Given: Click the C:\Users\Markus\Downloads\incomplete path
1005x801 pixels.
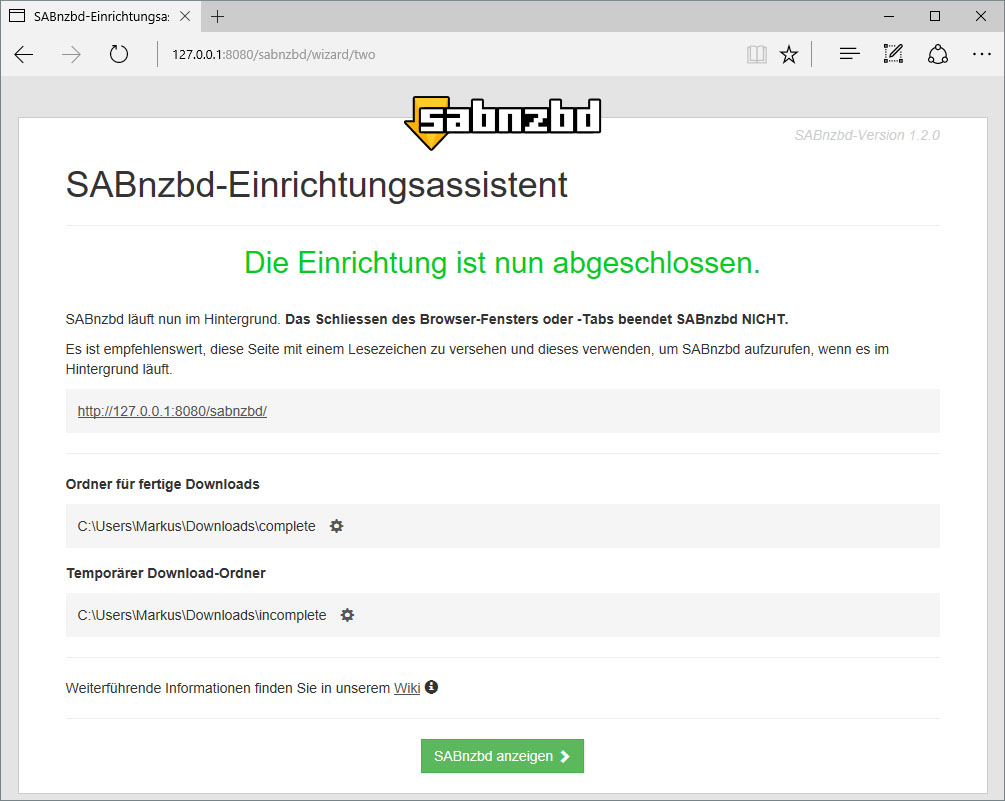Looking at the screenshot, I should coord(202,615).
